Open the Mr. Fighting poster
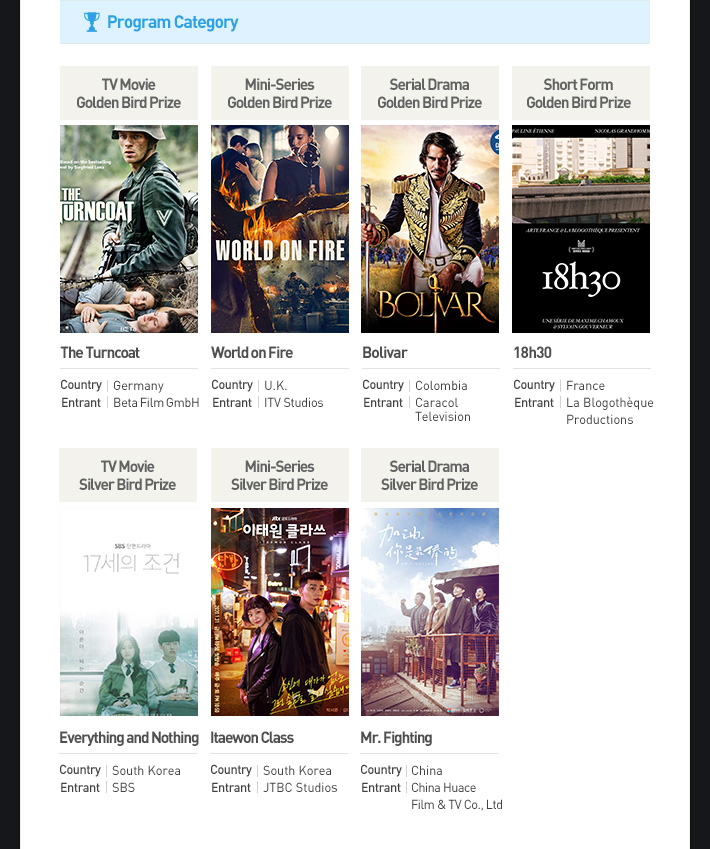The height and width of the screenshot is (849, 710). coord(430,612)
